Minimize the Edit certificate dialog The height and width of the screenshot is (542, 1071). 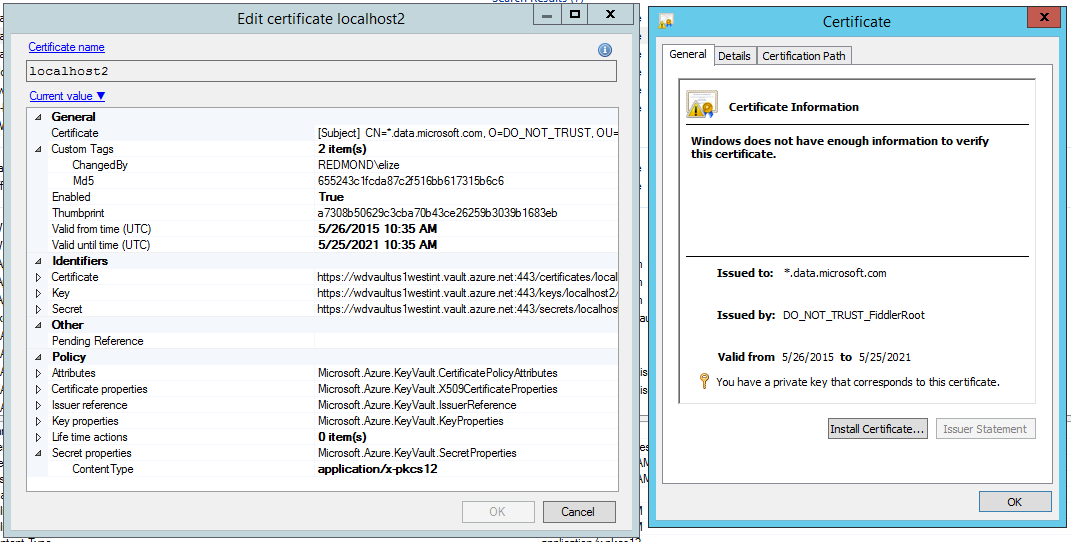(x=547, y=15)
